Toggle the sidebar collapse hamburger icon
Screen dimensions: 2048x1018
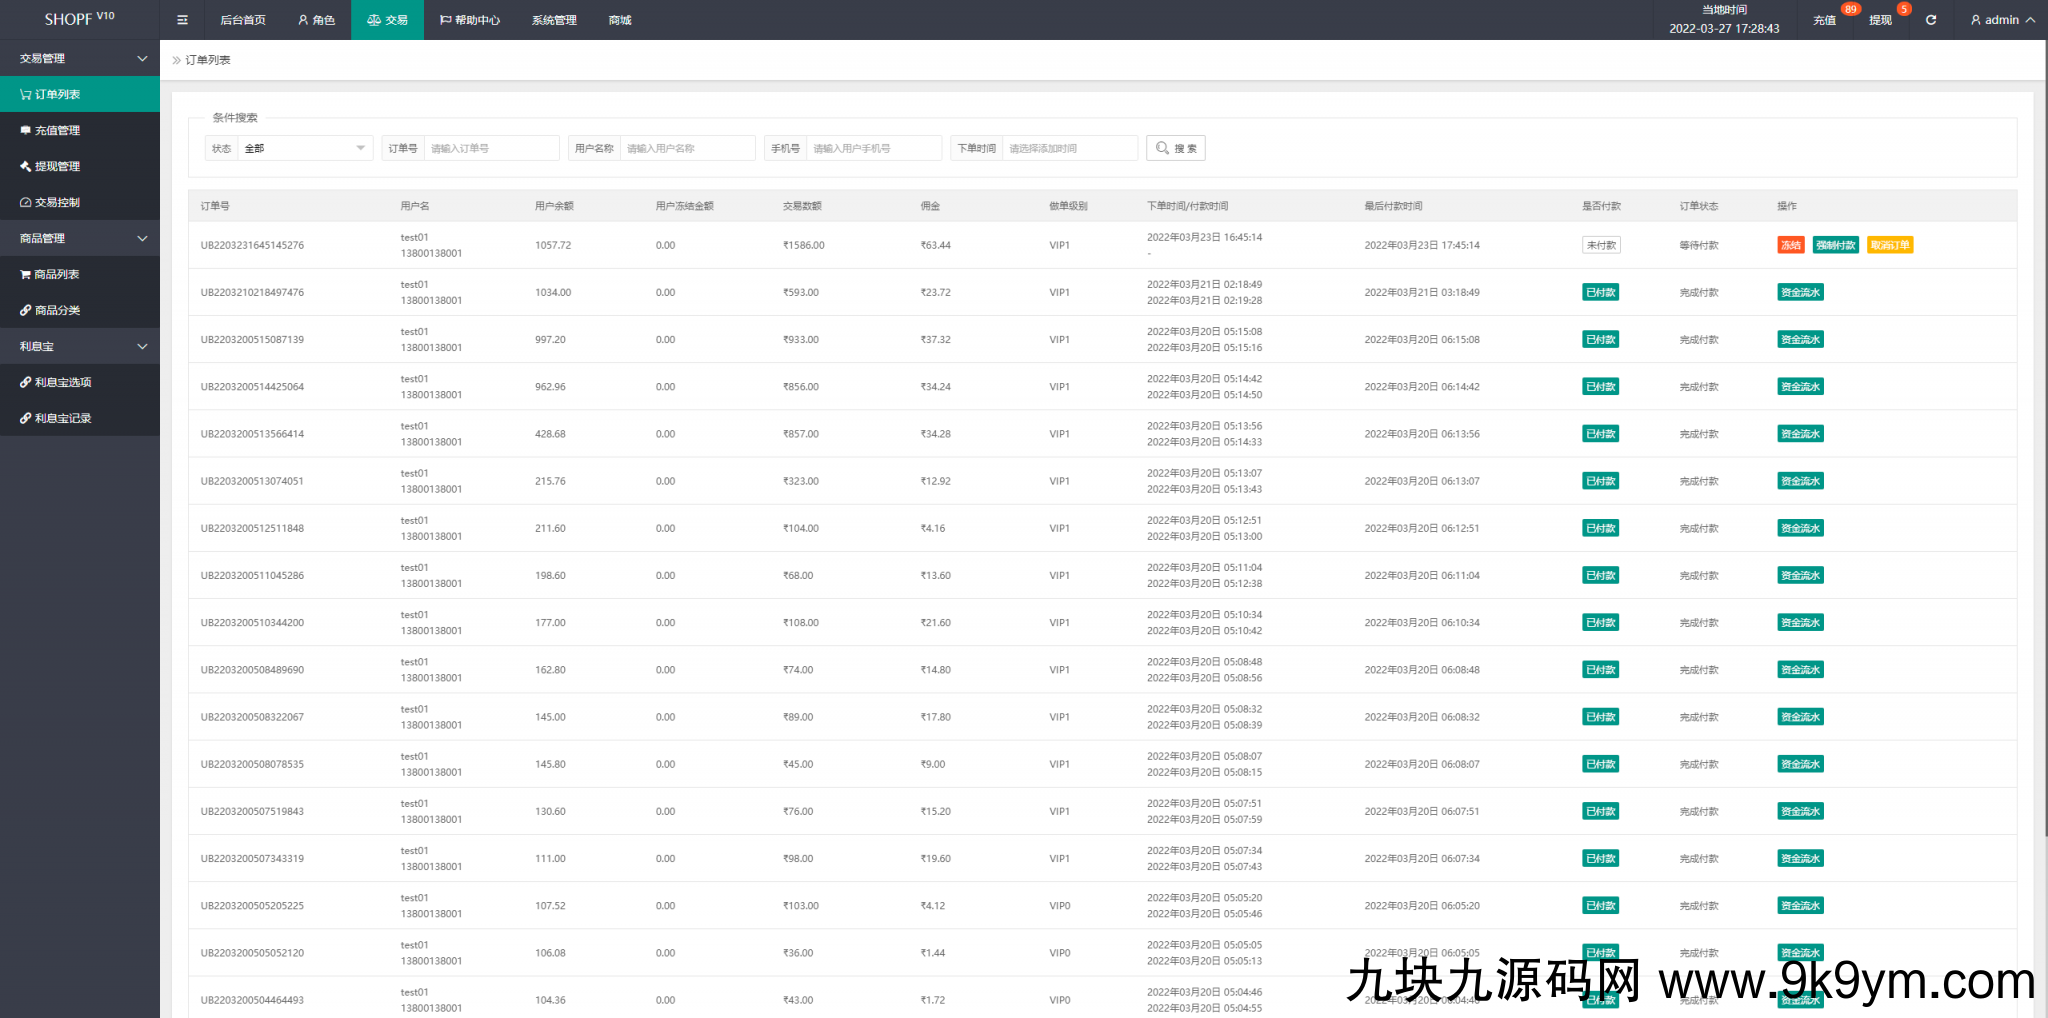pyautogui.click(x=182, y=20)
